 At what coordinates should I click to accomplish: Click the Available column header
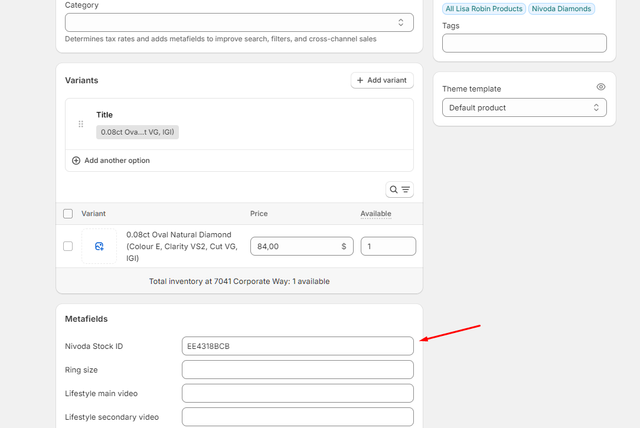click(x=376, y=213)
